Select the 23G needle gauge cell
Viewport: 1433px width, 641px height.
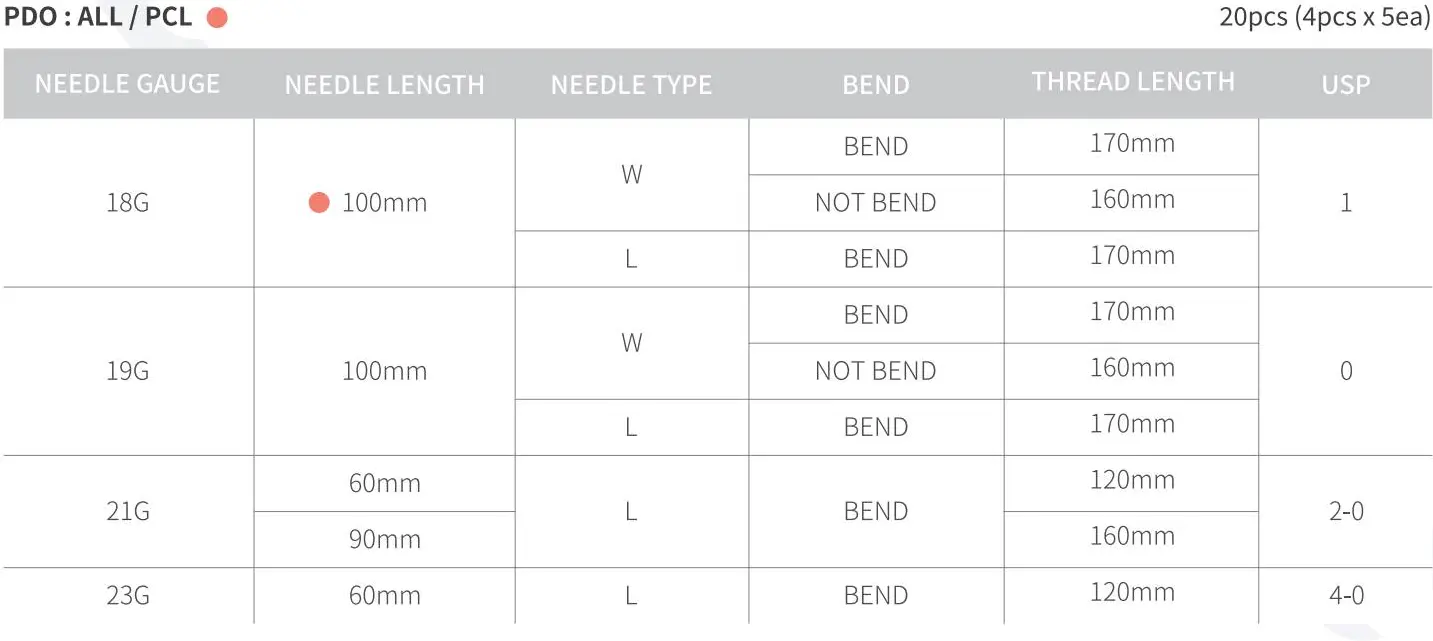click(127, 596)
